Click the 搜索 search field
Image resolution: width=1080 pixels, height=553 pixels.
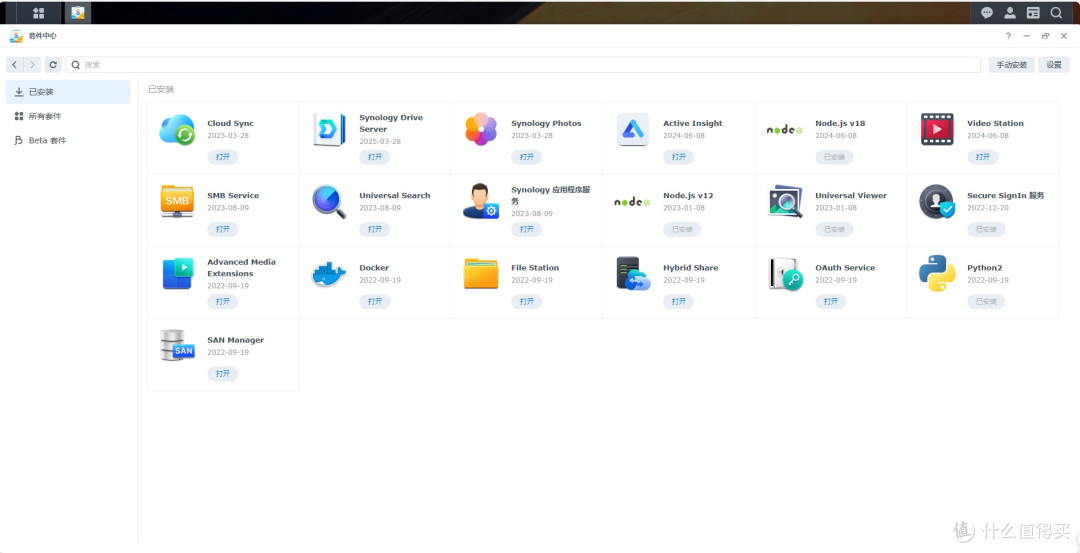(523, 65)
